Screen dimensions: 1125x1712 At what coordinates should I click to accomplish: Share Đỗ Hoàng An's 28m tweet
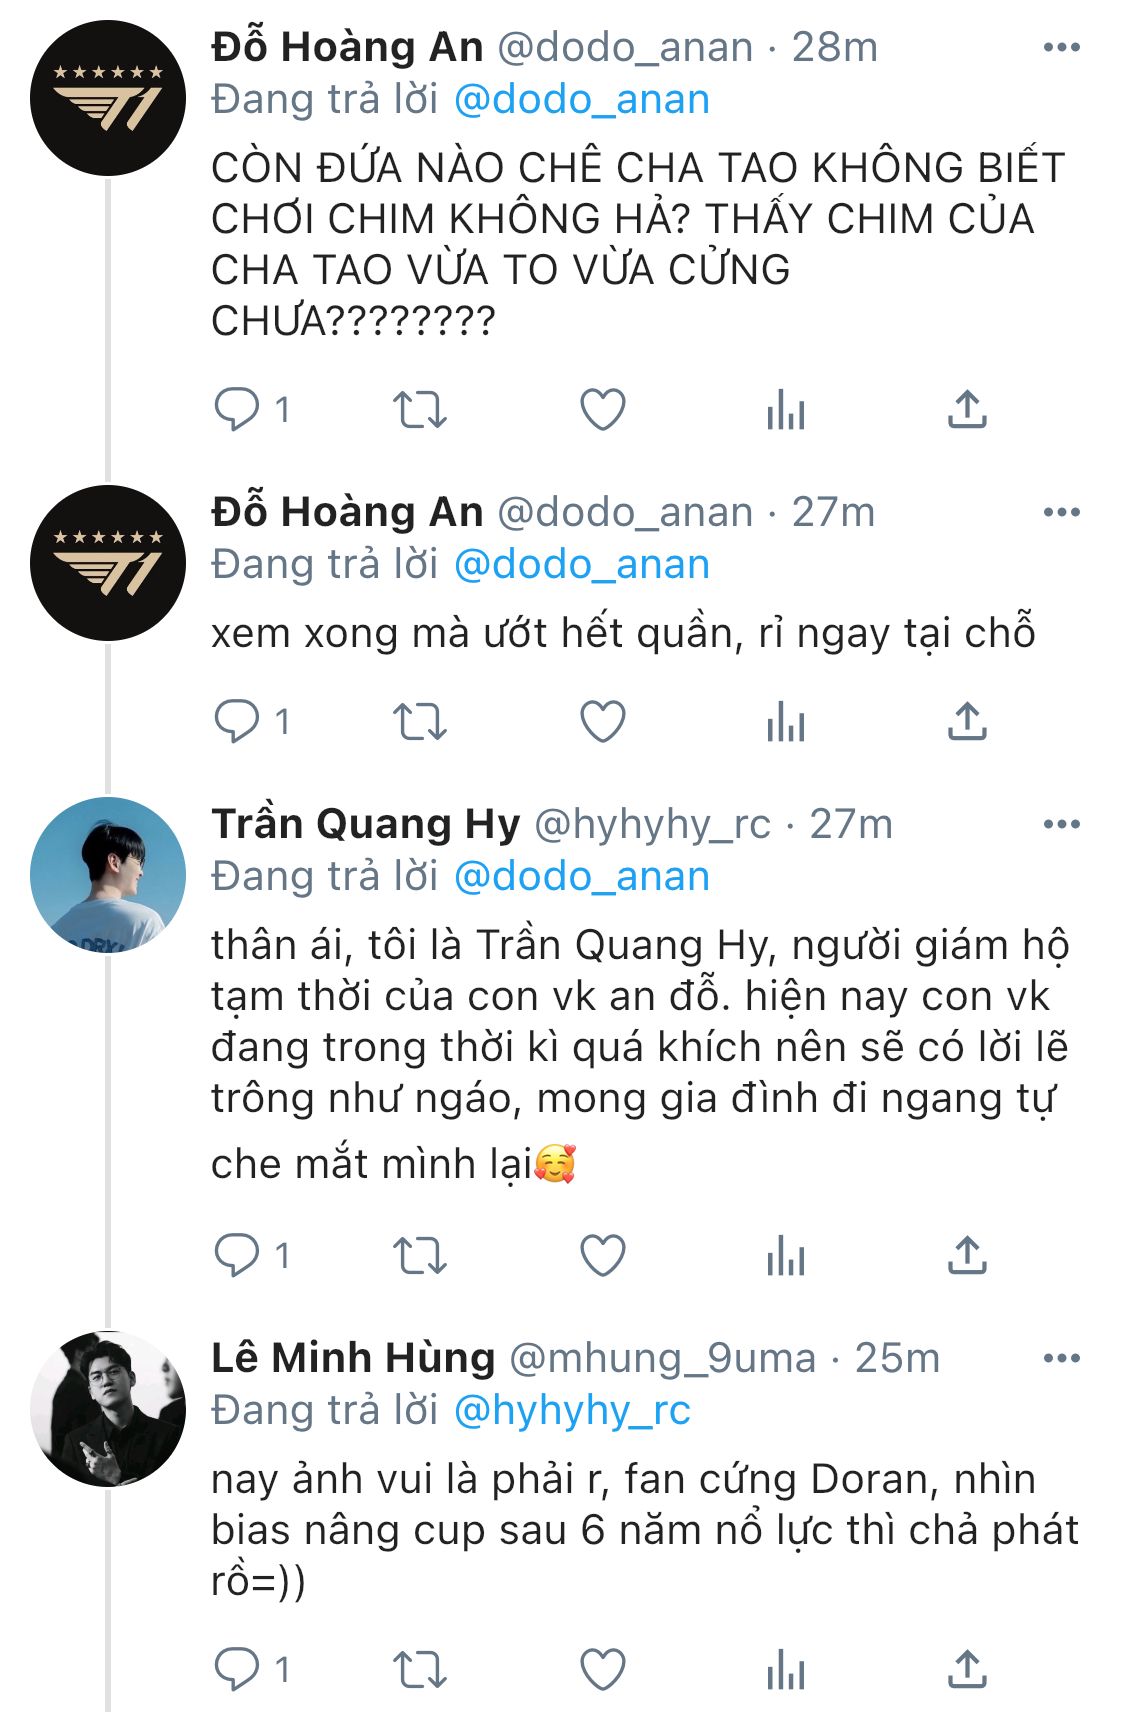967,410
